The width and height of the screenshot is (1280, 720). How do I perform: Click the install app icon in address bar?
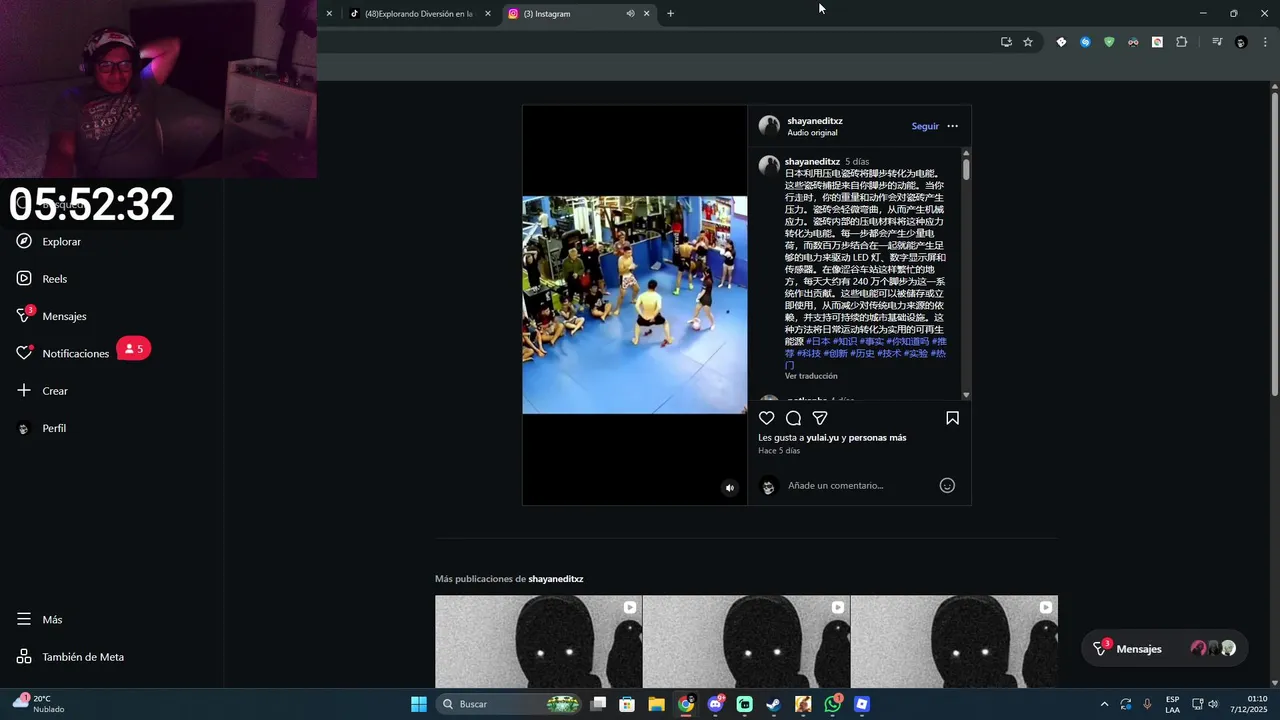[x=1006, y=42]
